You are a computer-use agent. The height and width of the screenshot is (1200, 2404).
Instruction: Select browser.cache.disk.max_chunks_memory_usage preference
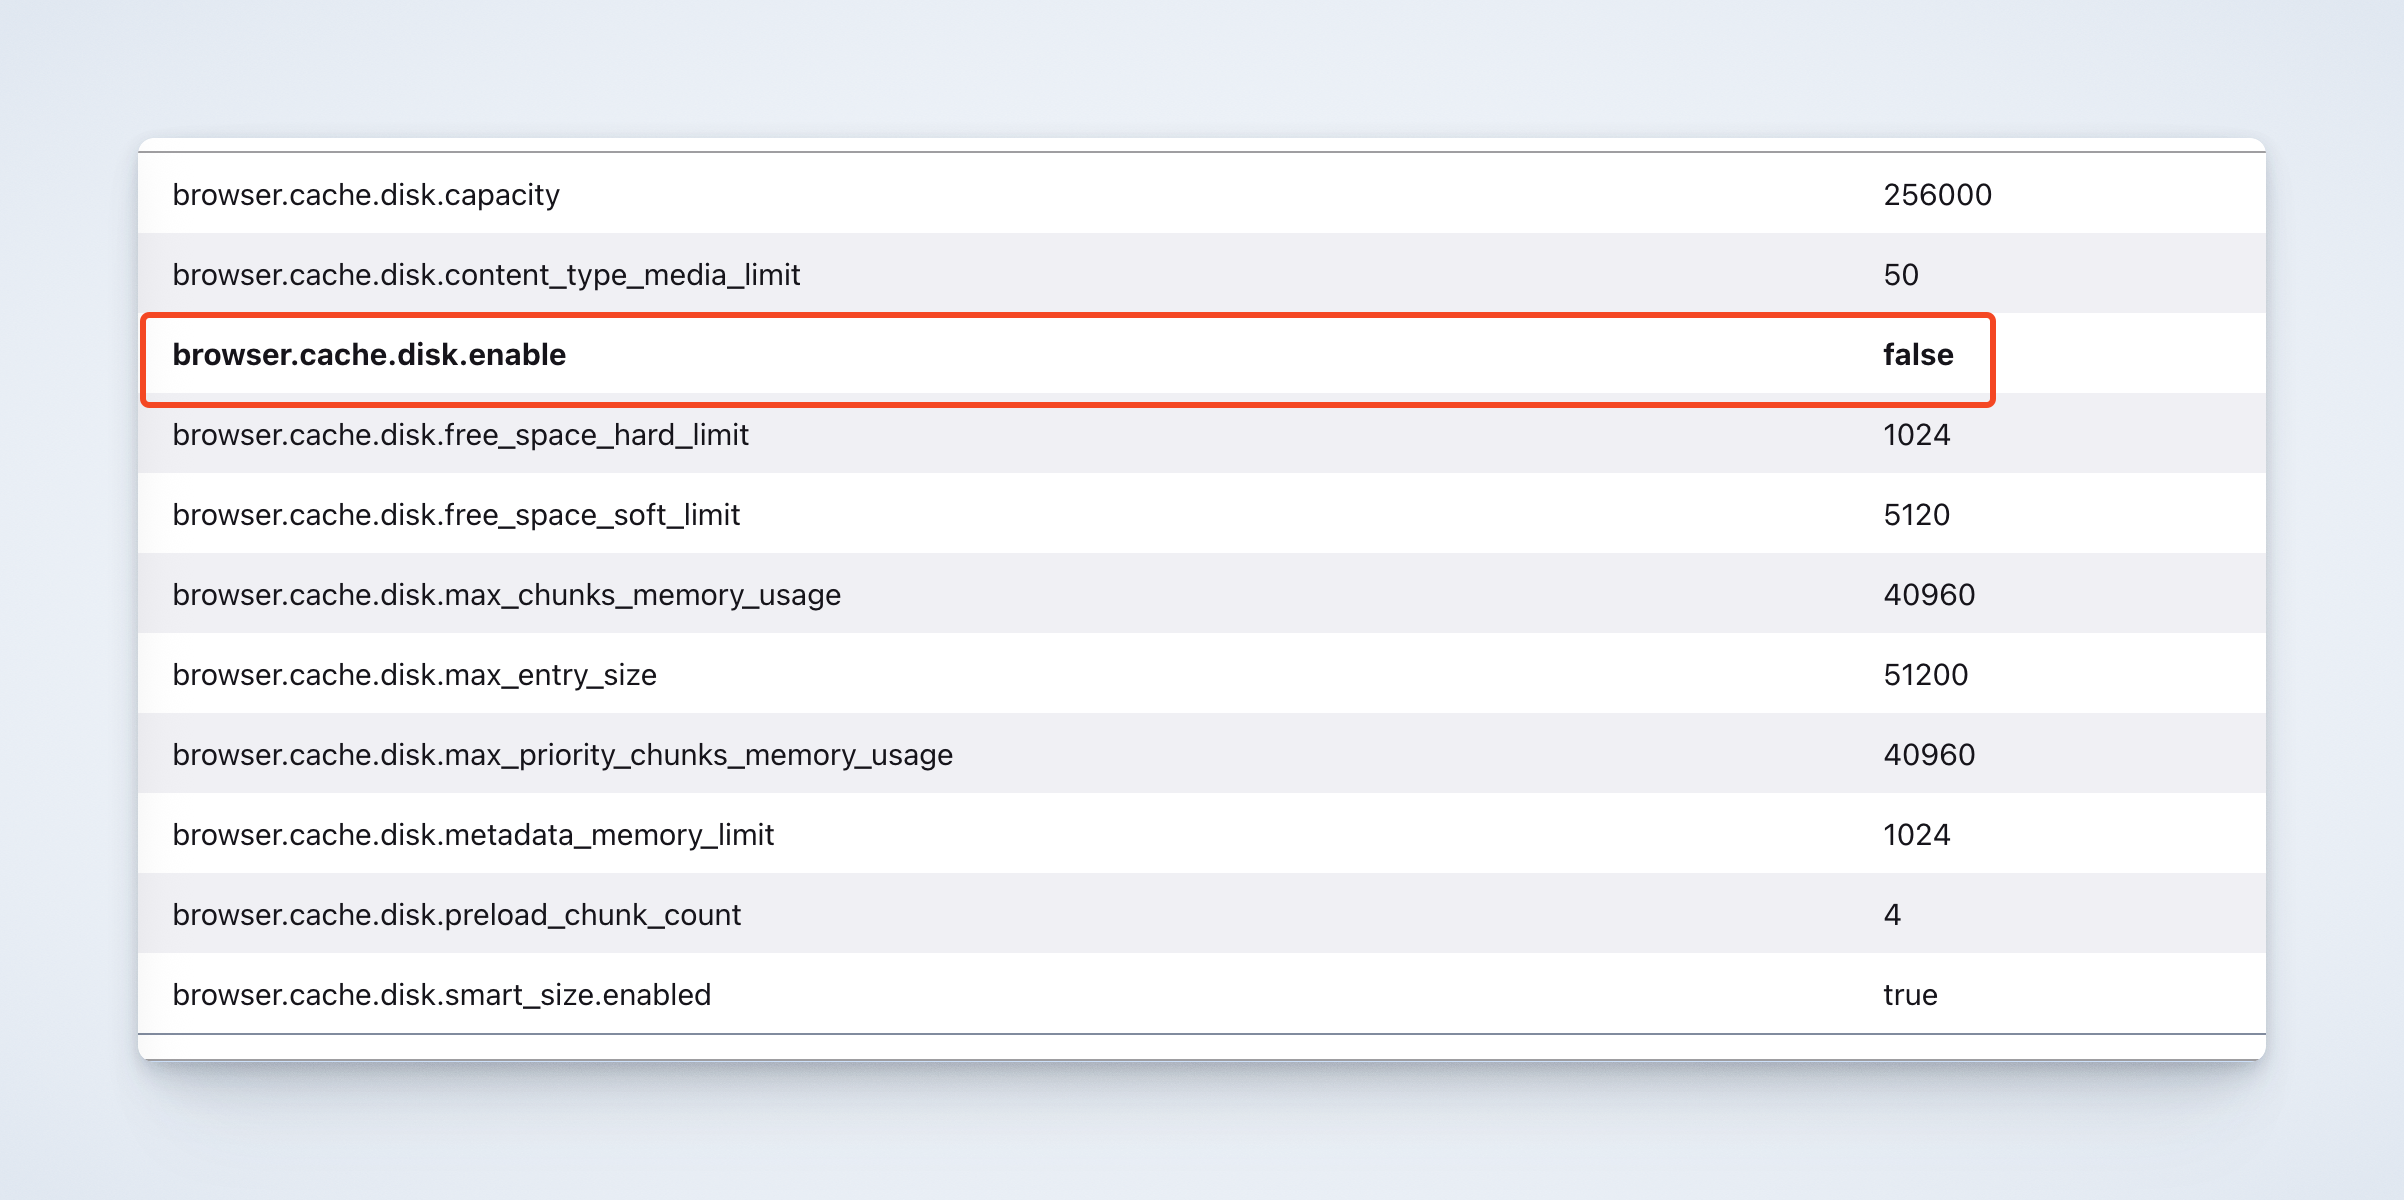pos(506,595)
